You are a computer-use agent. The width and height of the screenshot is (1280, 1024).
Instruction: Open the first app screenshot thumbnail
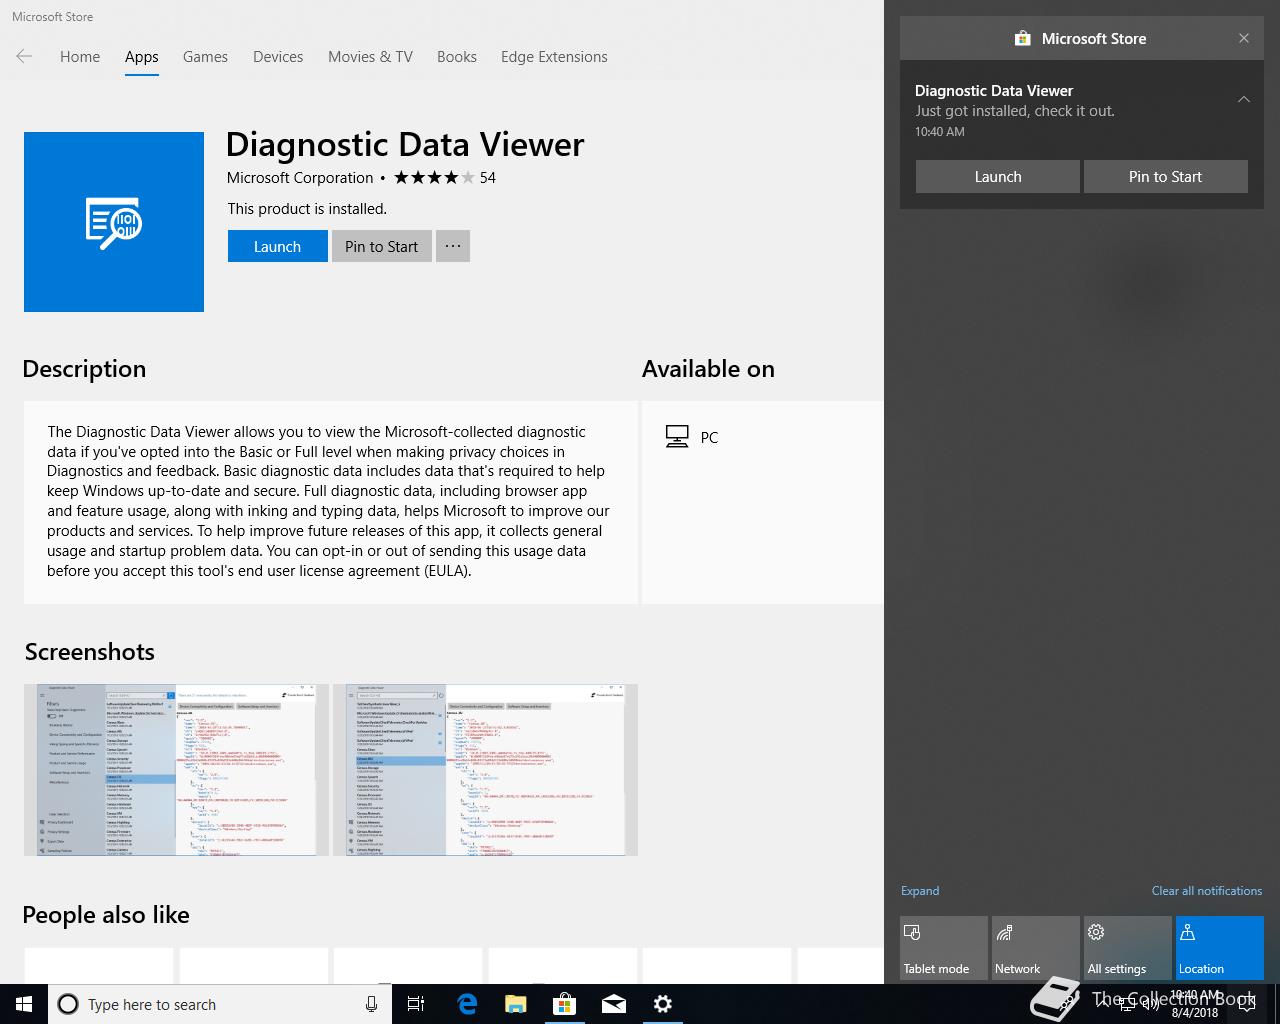(176, 770)
